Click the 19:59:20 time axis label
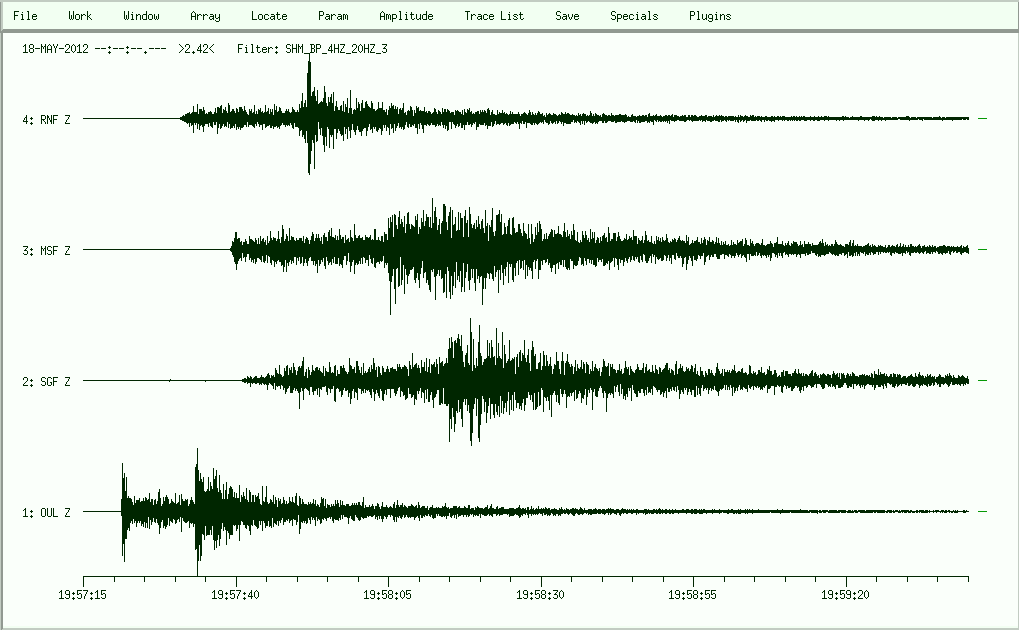The width and height of the screenshot is (1019, 630). pyautogui.click(x=846, y=594)
